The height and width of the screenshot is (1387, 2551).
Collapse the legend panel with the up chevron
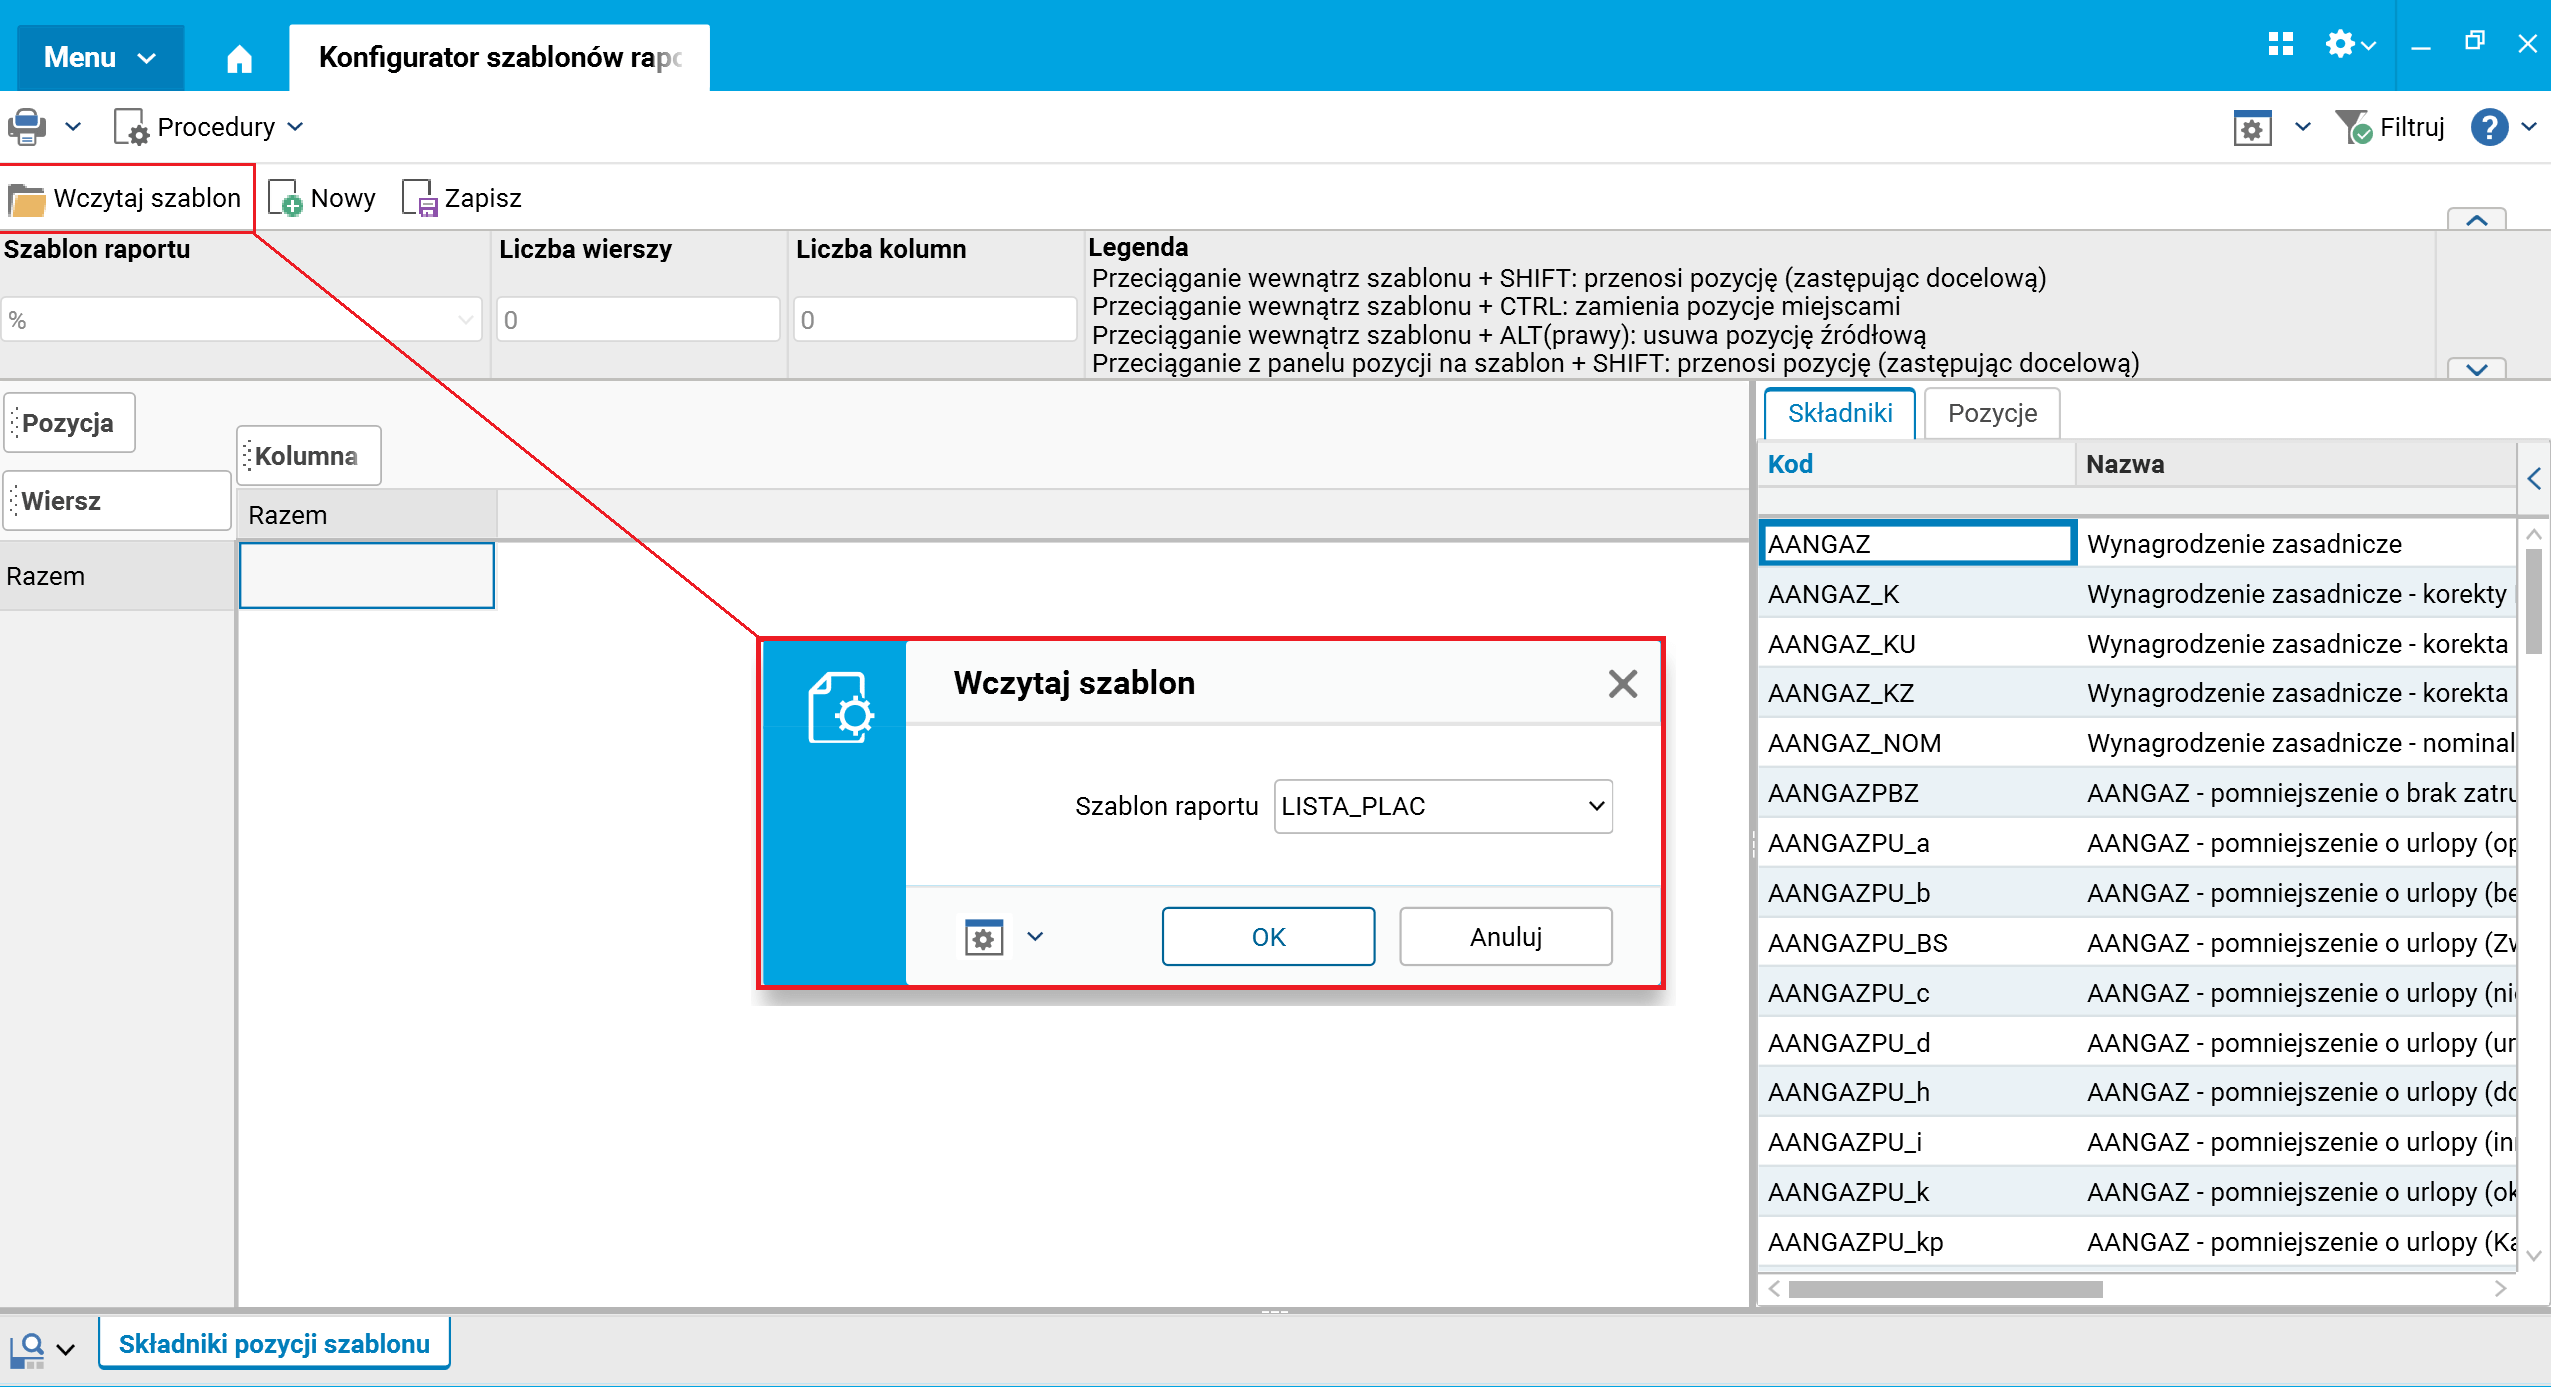point(2476,220)
